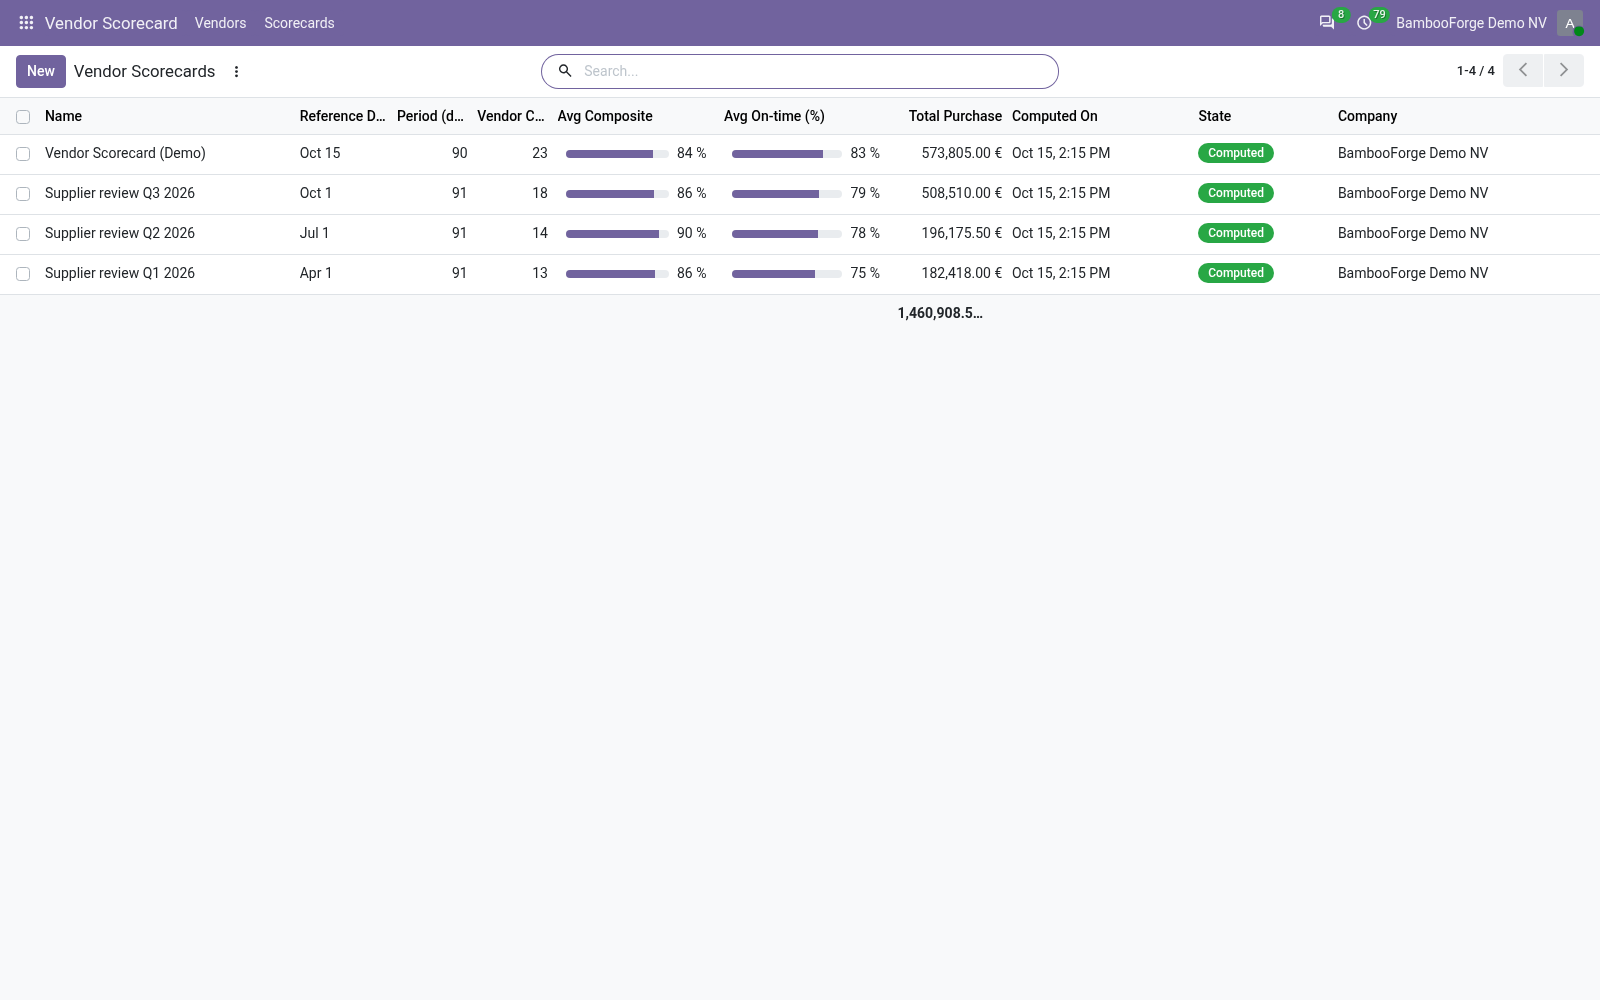Sort by the Company column header
1600x1000 pixels.
click(1367, 116)
